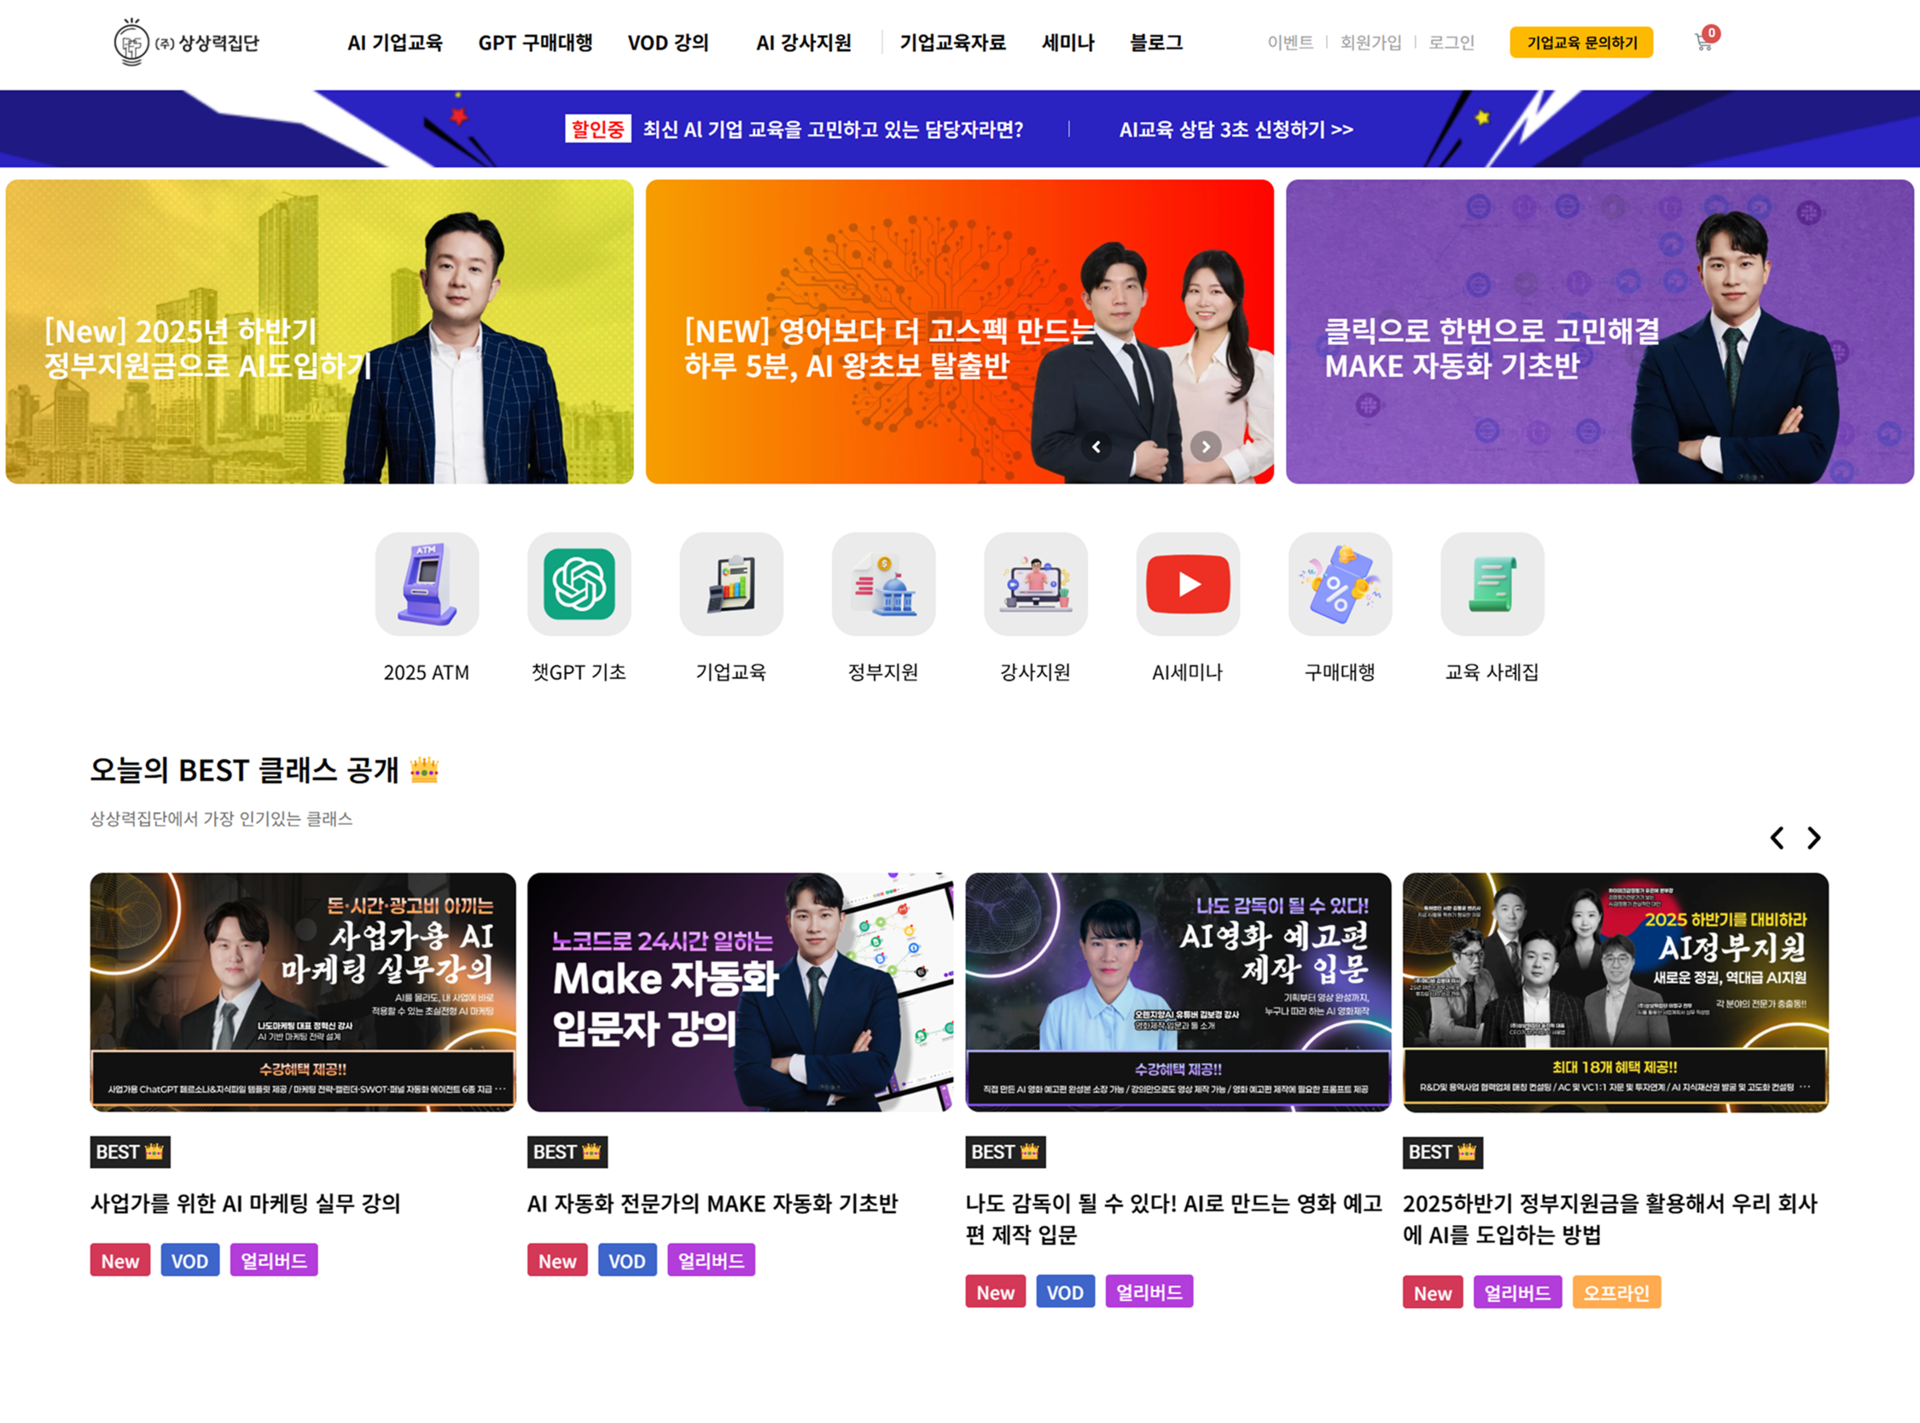Open the Make 자동화 입문자 강의 thumbnail

point(740,992)
